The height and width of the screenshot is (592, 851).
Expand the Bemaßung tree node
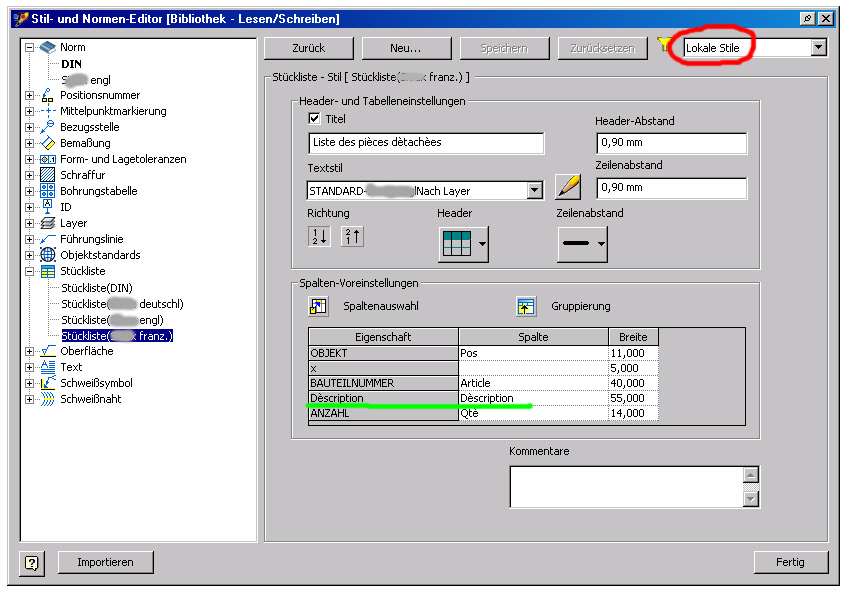pos(30,143)
